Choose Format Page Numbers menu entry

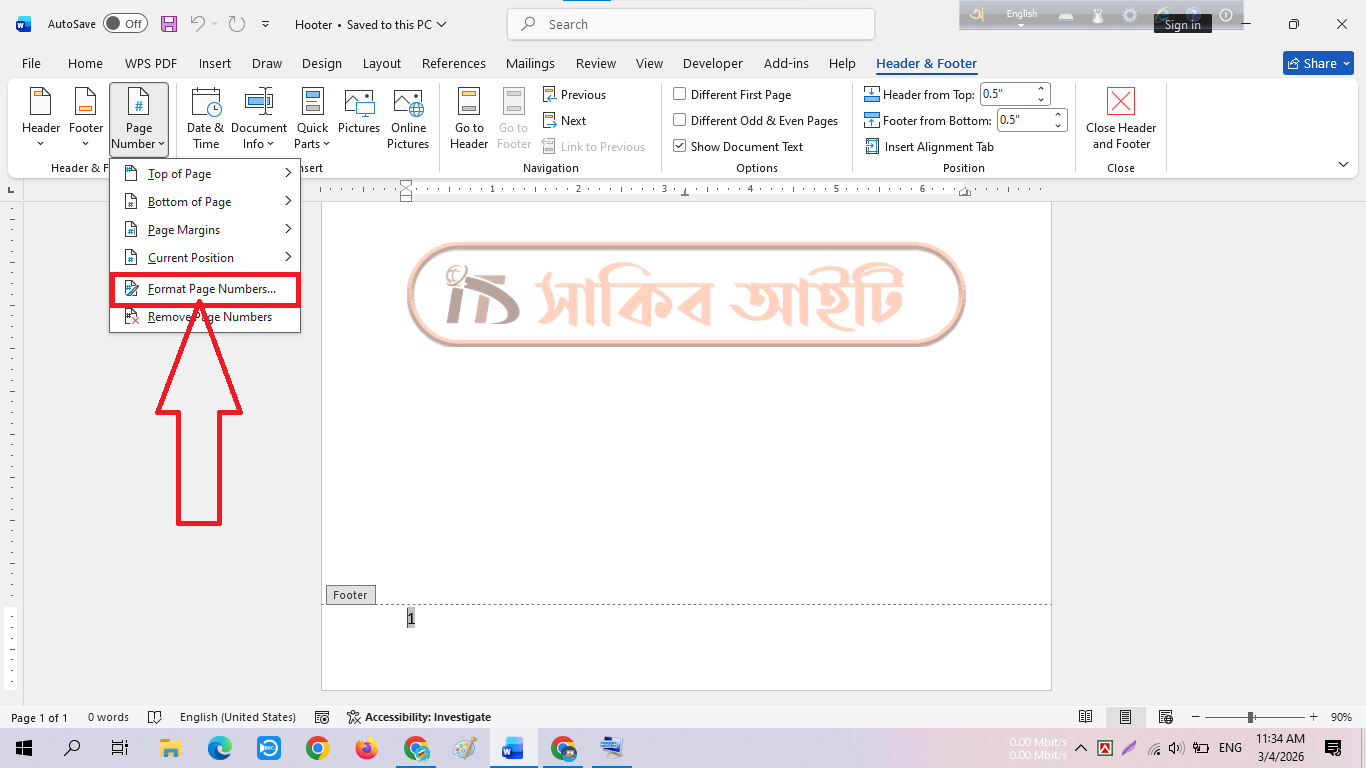(205, 289)
